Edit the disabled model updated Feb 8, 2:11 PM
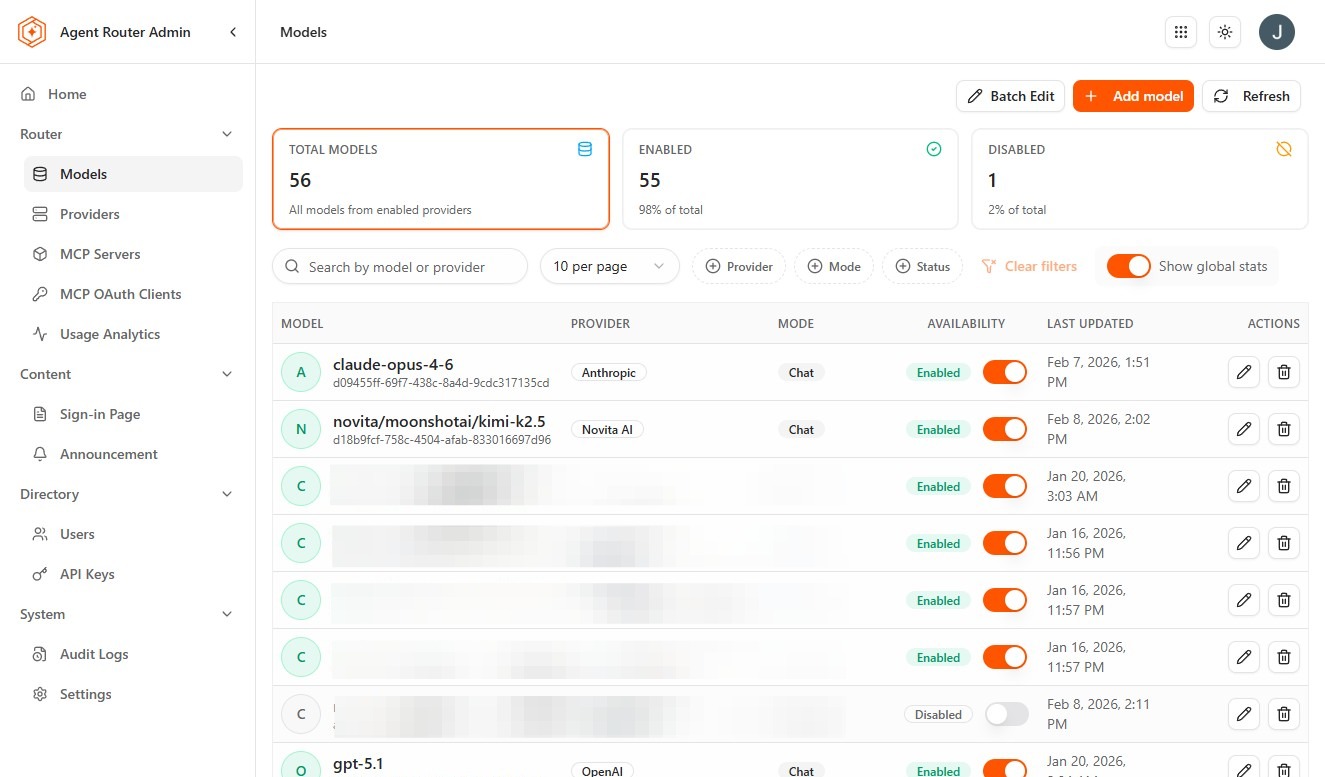 [x=1244, y=714]
